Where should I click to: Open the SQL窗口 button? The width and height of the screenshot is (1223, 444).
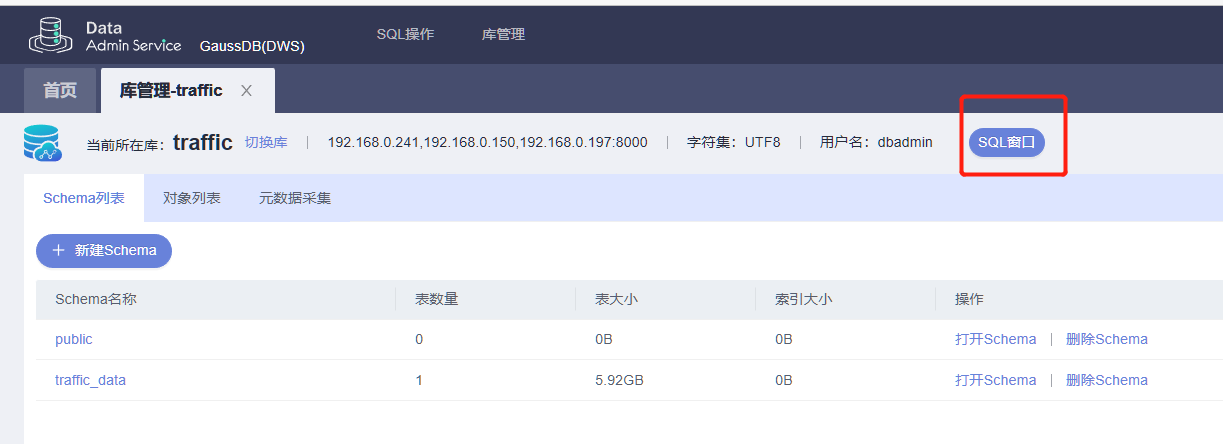coord(1006,142)
